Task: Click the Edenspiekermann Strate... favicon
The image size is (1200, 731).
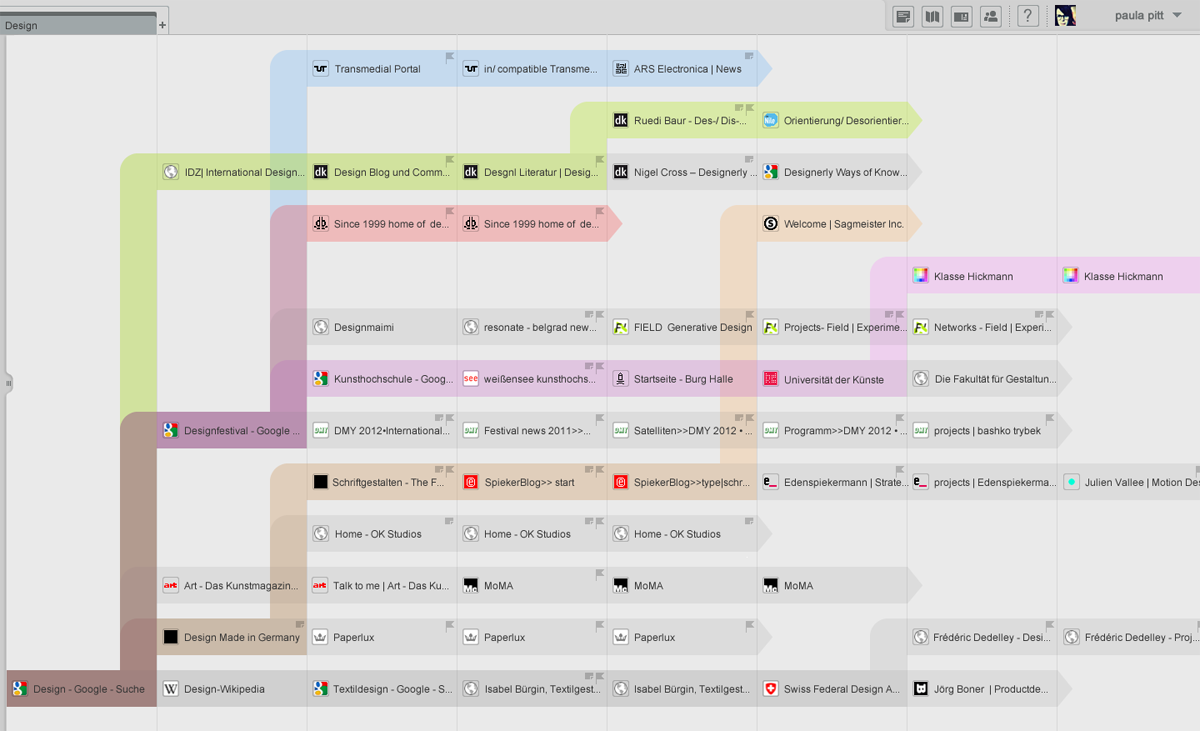Action: pos(770,482)
